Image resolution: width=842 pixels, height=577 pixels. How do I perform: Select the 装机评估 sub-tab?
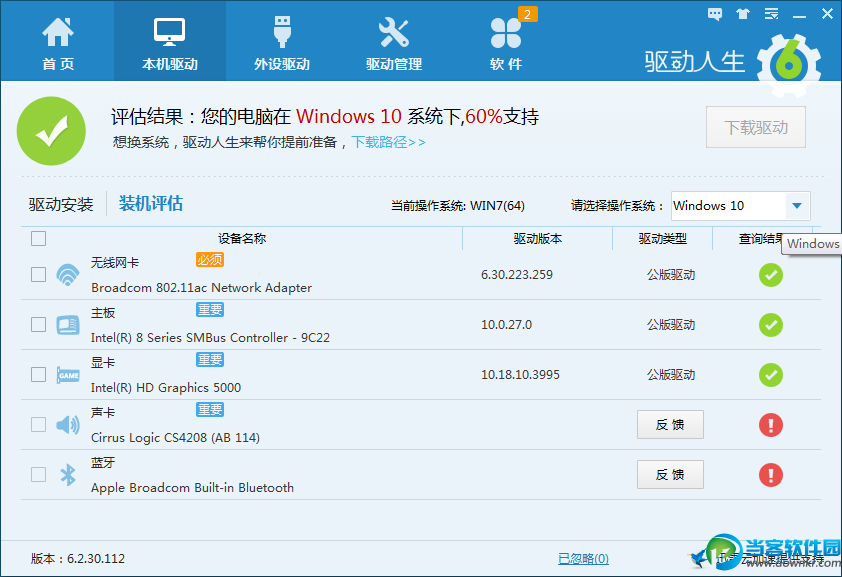click(150, 203)
